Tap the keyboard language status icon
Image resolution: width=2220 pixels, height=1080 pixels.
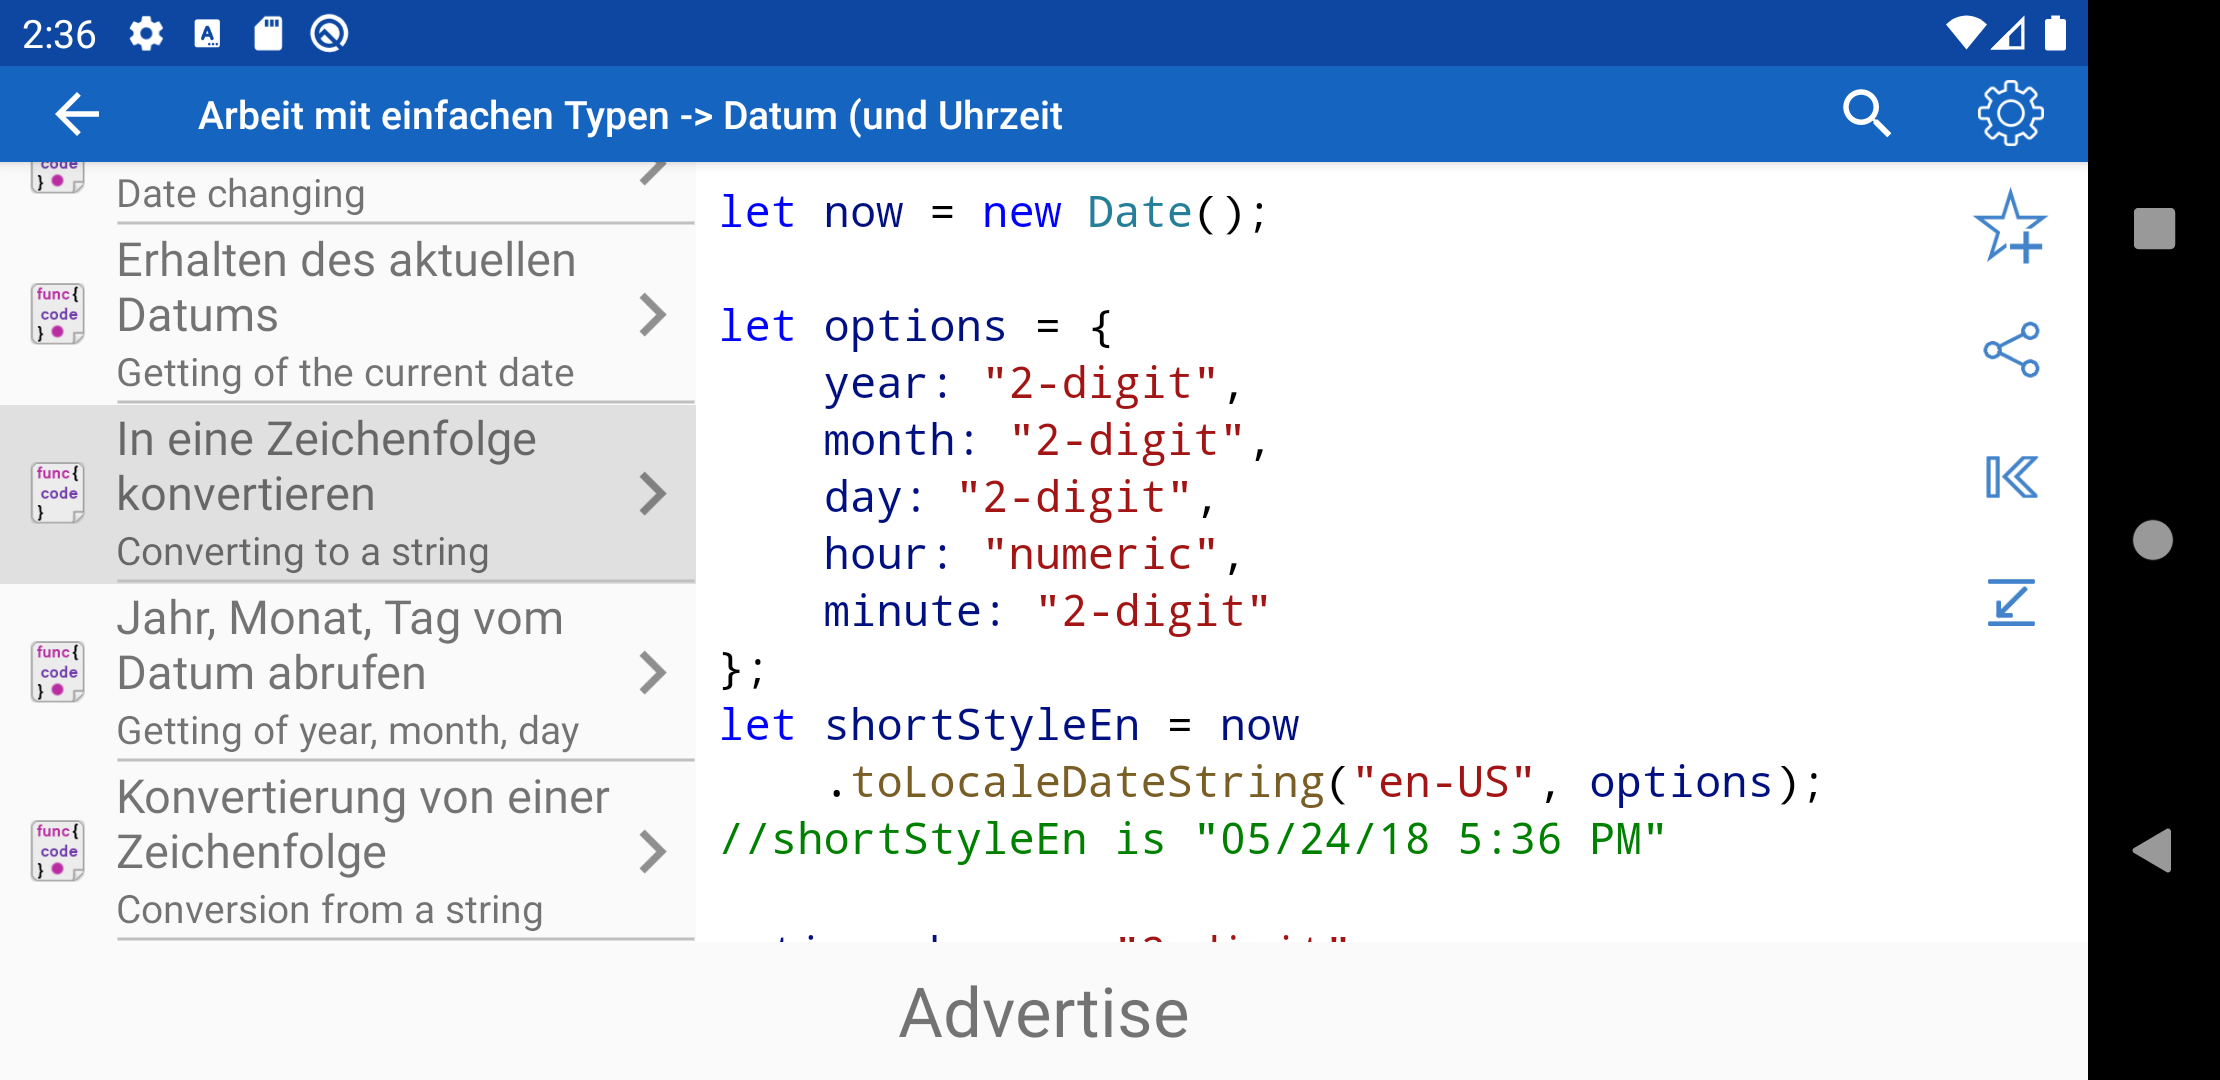[207, 34]
